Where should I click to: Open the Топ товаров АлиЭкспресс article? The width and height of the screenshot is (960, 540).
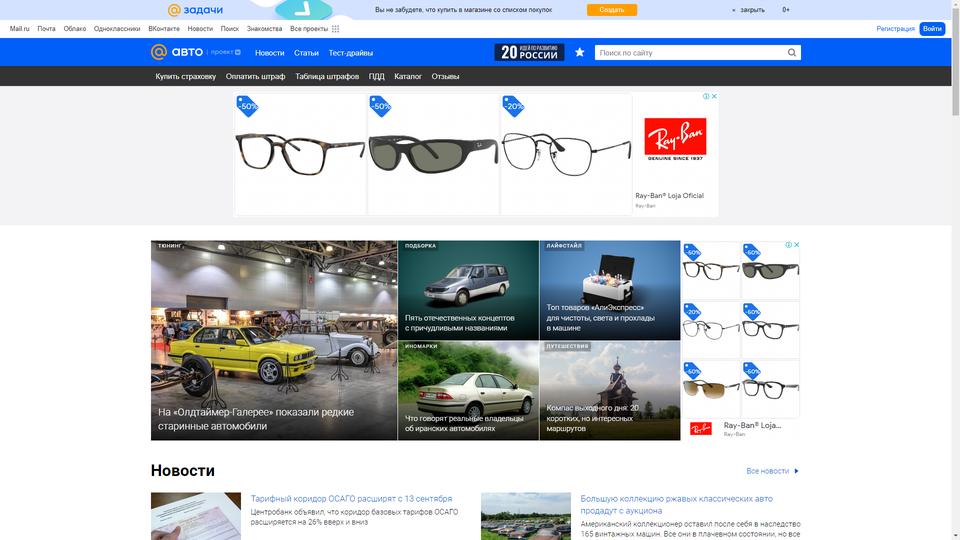point(601,318)
